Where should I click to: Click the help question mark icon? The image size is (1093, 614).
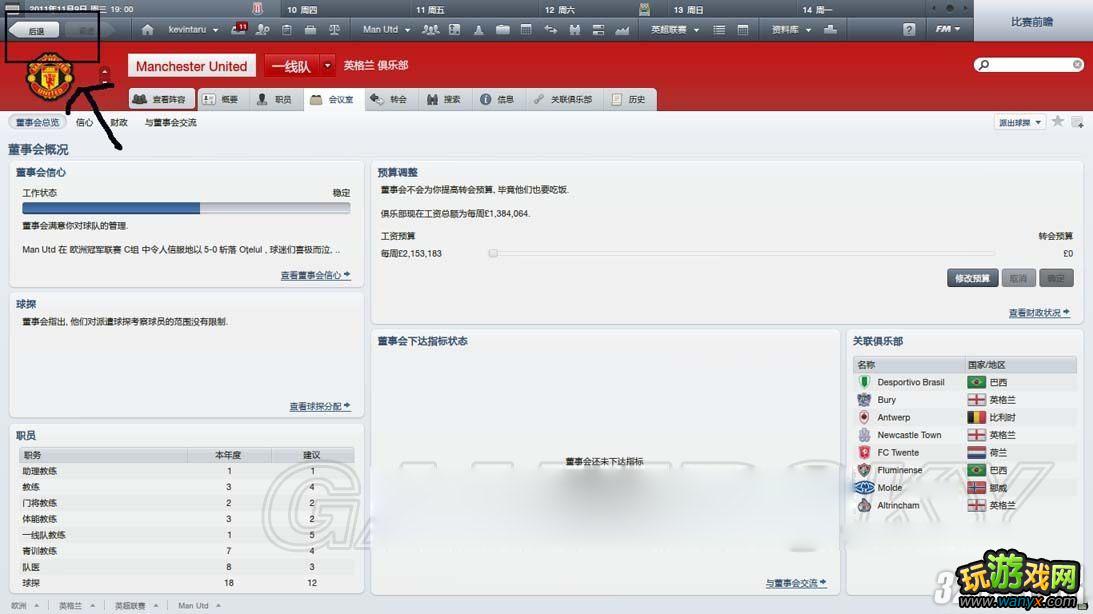pos(908,30)
